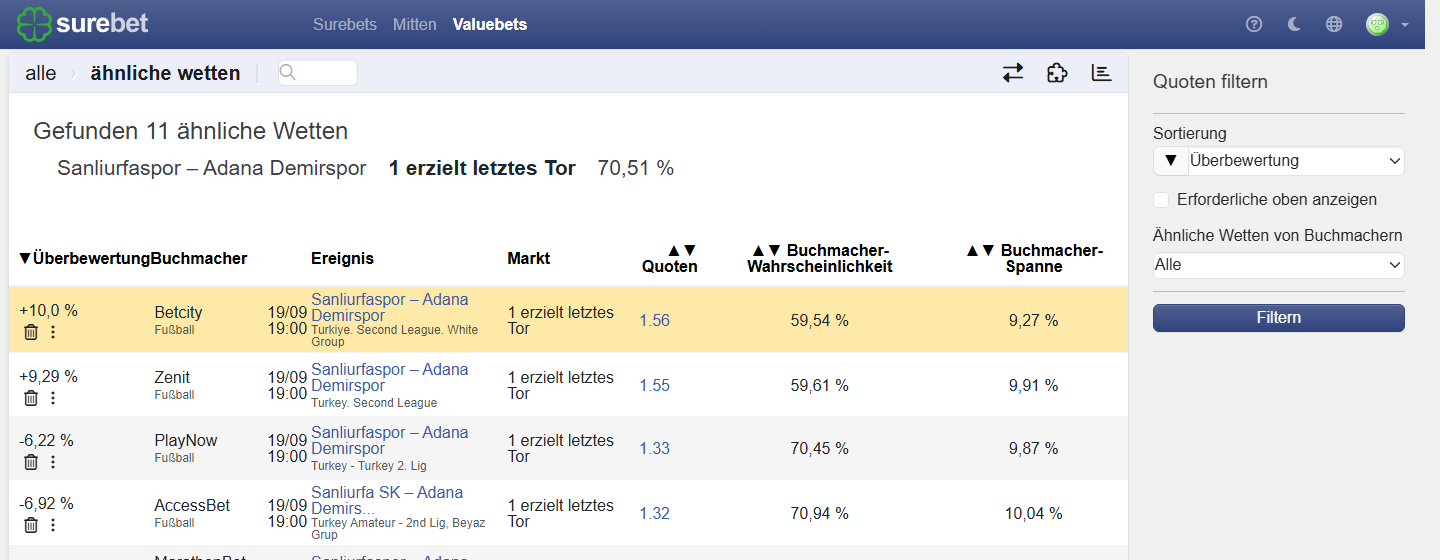Click the swap arrows icon in toolbar
This screenshot has width=1440, height=560.
tap(1013, 73)
